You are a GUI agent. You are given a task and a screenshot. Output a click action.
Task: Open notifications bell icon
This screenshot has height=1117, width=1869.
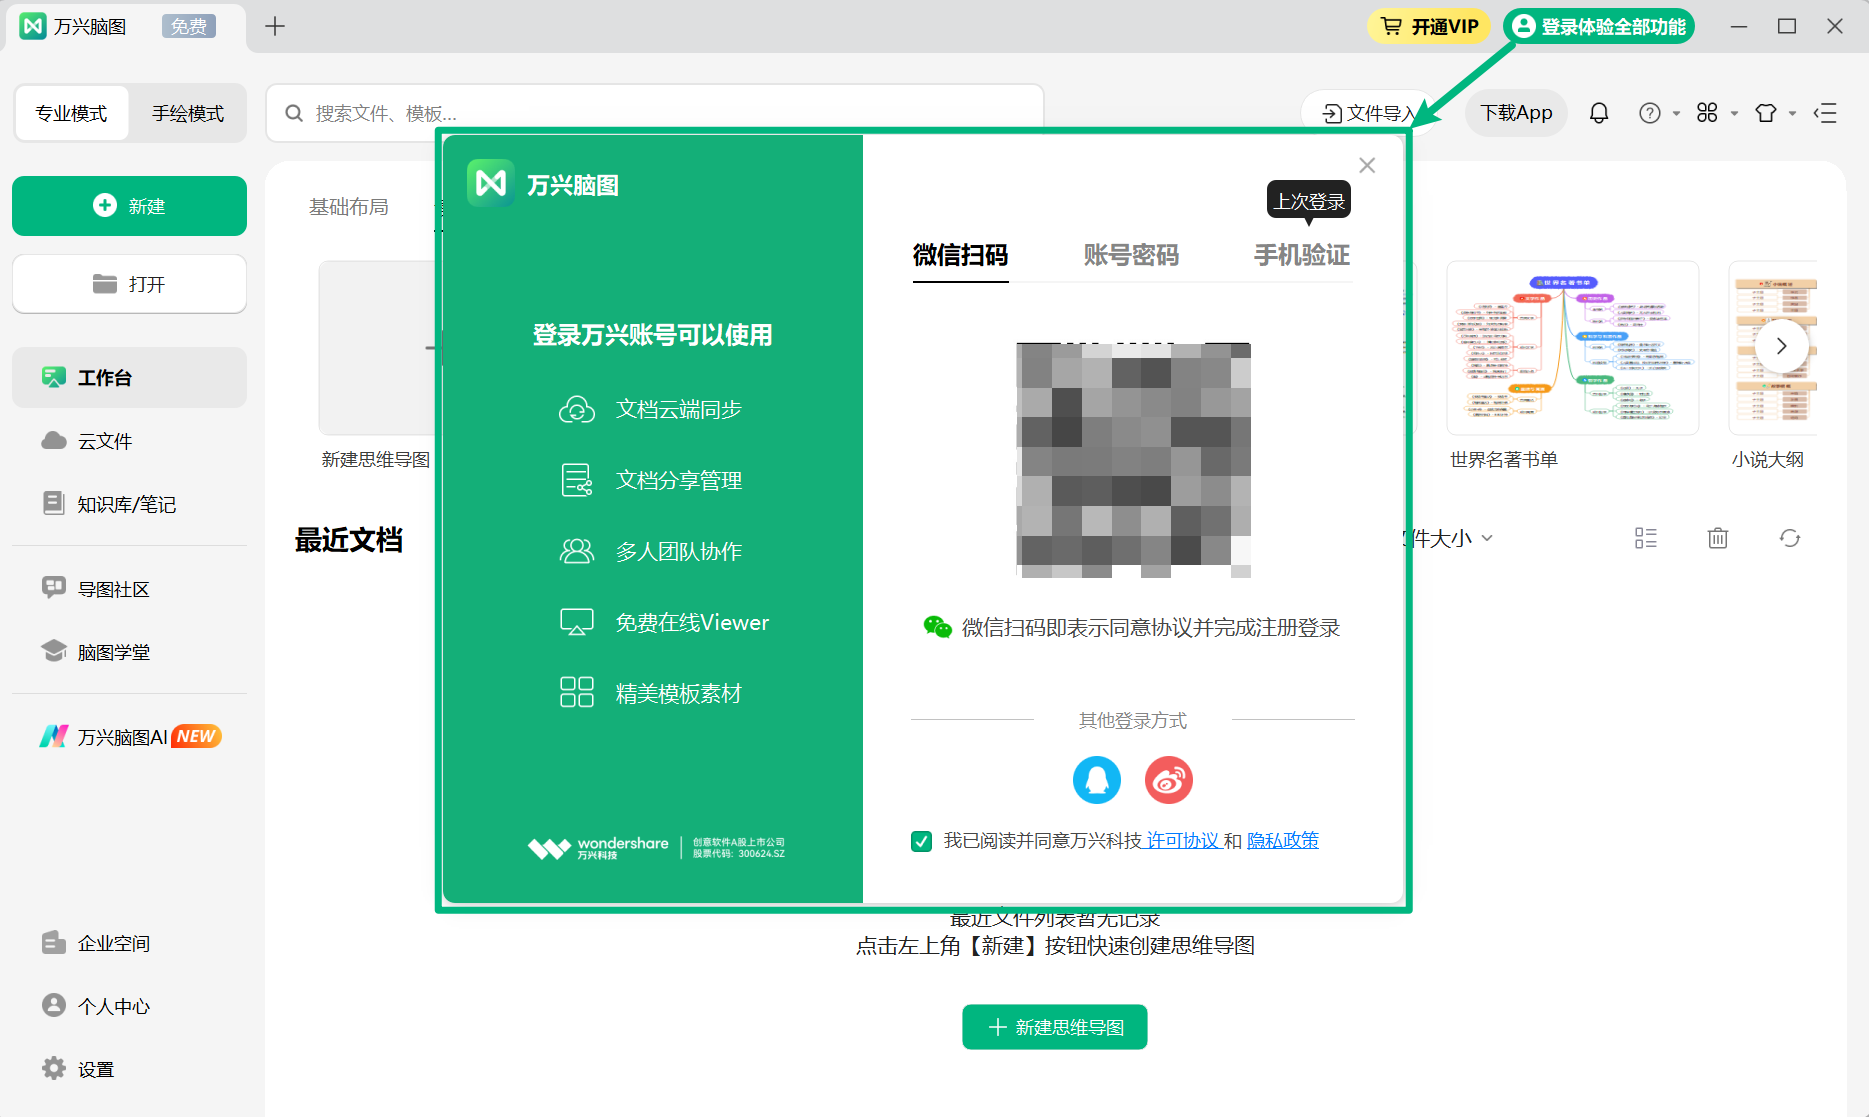click(x=1599, y=113)
